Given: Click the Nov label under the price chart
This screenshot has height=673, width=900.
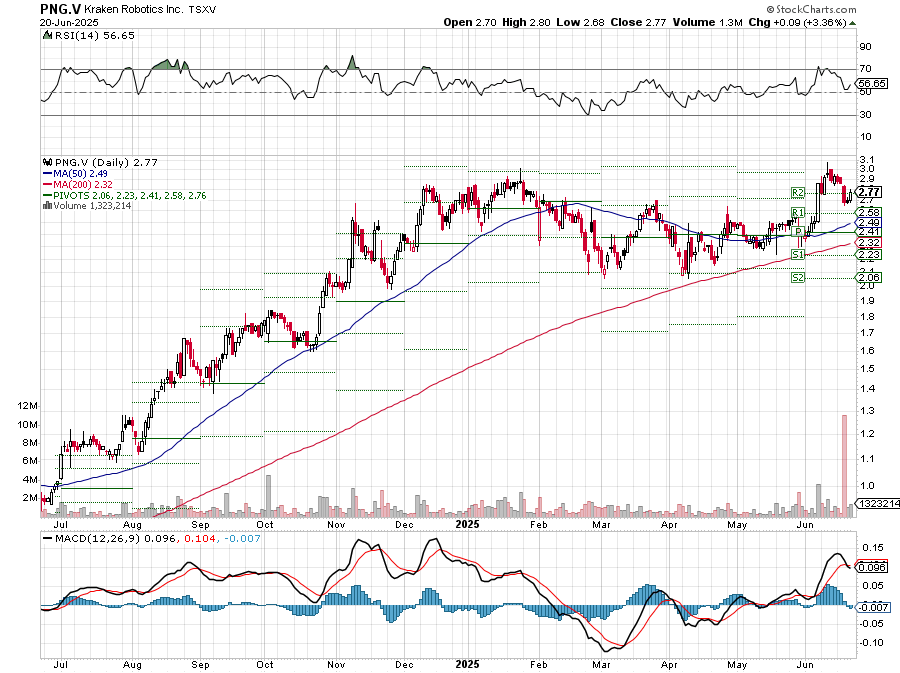Looking at the screenshot, I should click(336, 524).
